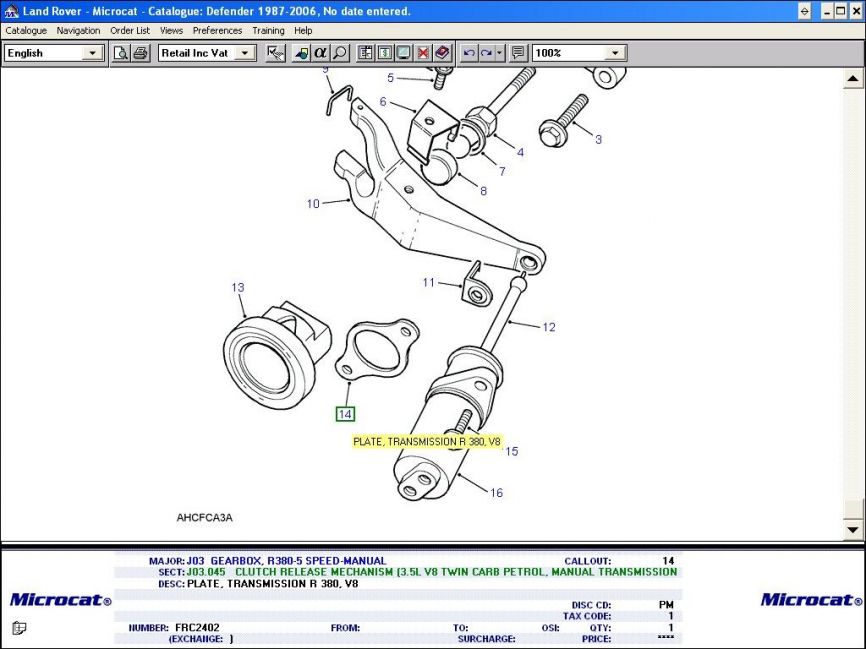Select callout 16 for the slave cylinder

coord(497,493)
